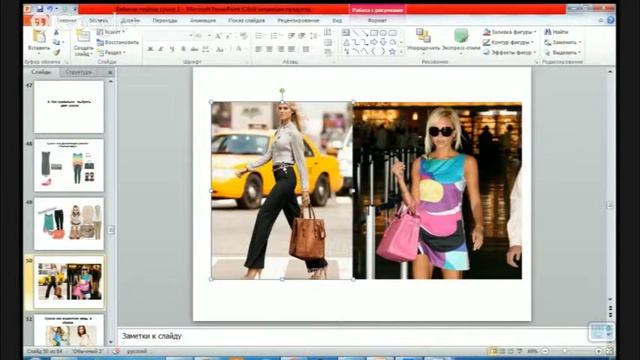
Task: Switch to the Animation (Анимация) tab
Action: [x=203, y=20]
